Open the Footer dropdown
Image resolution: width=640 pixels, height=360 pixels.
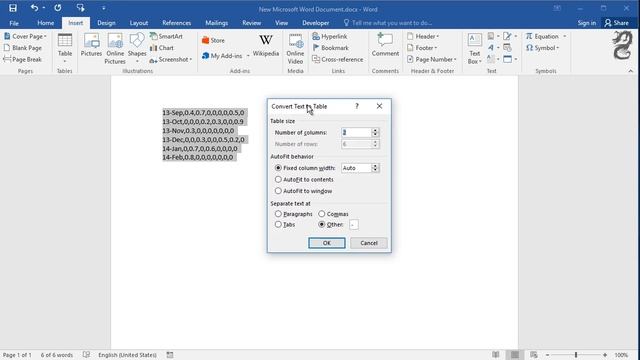(x=422, y=48)
